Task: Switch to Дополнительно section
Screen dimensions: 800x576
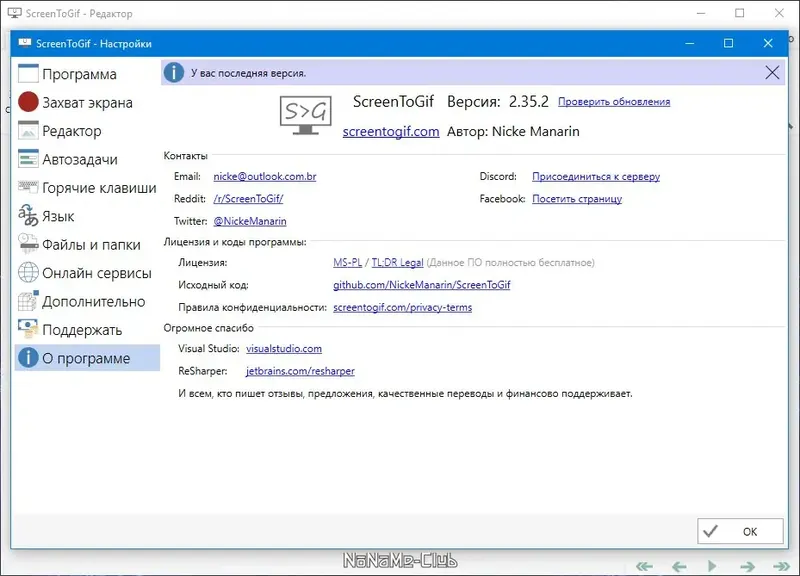Action: 87,301
